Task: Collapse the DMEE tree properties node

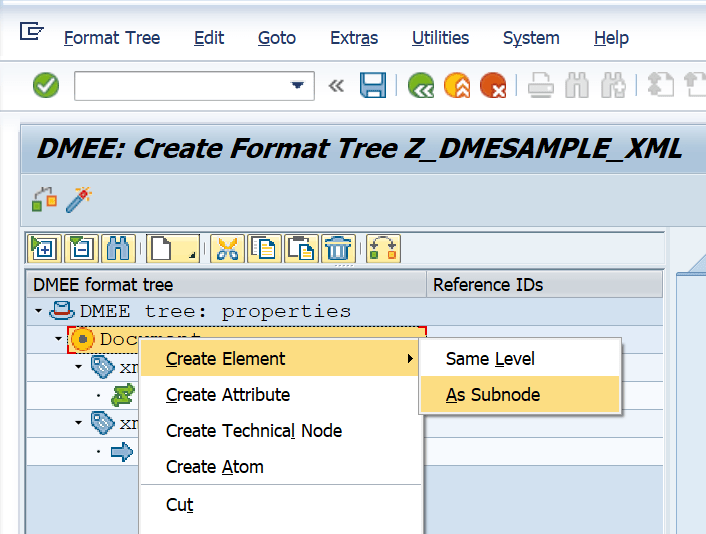Action: click(x=39, y=311)
